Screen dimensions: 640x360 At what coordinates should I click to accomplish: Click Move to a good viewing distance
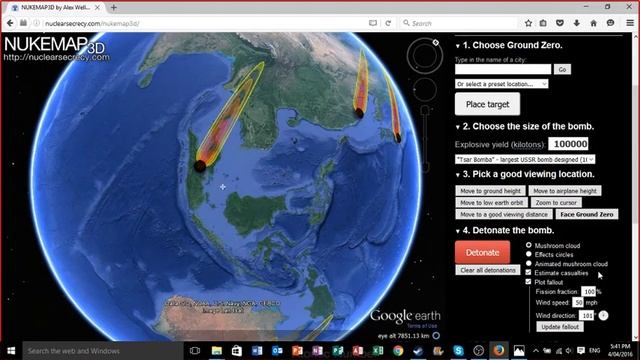click(x=504, y=214)
